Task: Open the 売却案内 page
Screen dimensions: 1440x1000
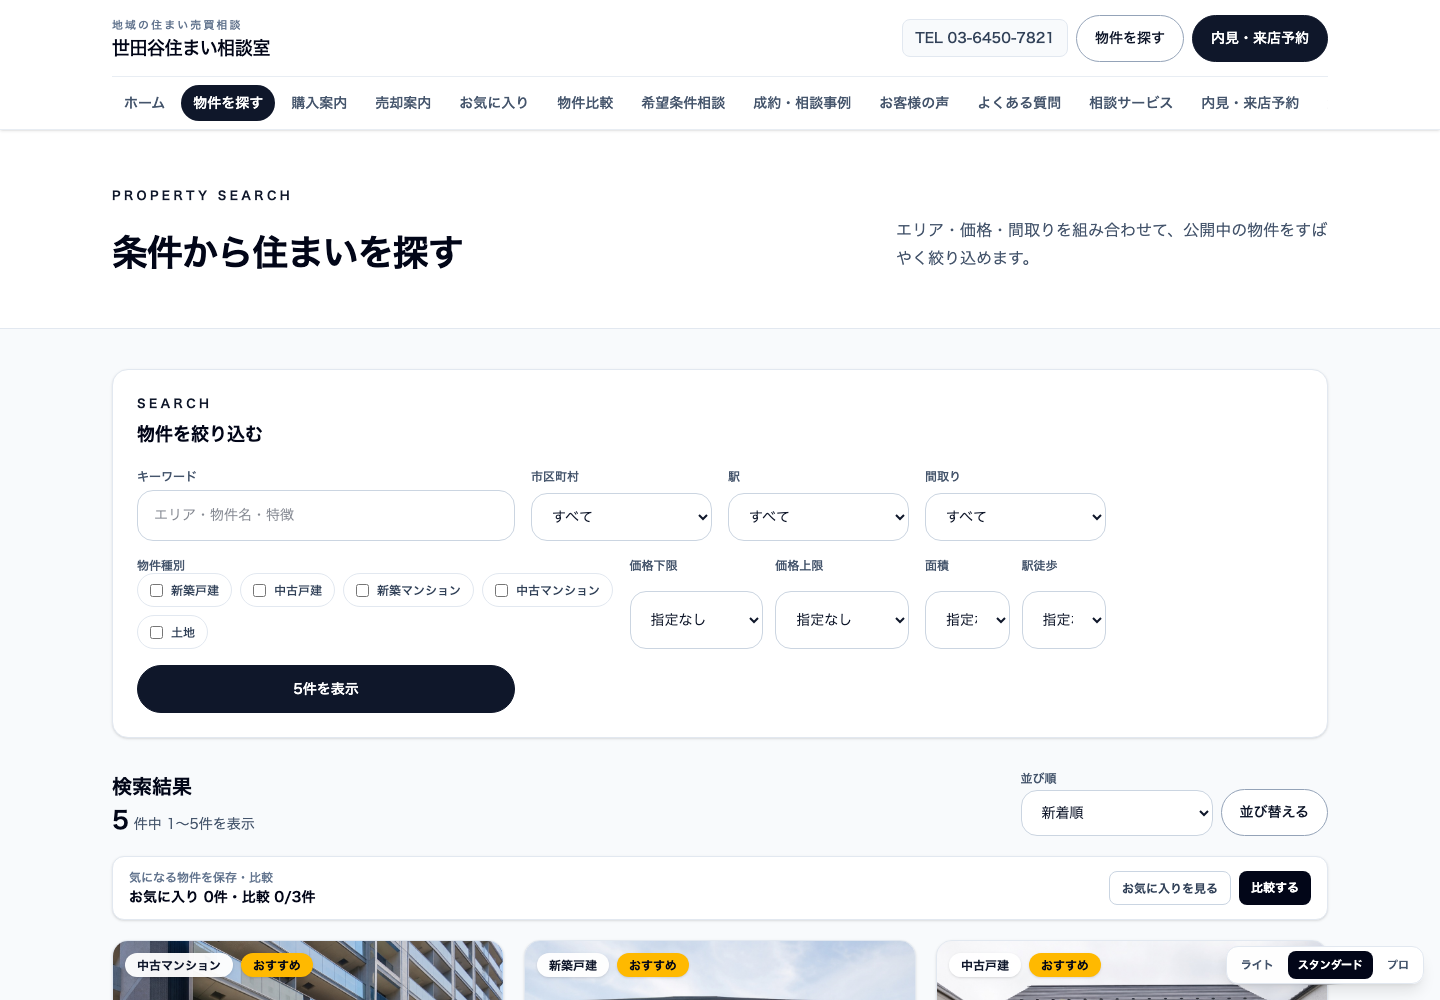Action: coord(403,103)
